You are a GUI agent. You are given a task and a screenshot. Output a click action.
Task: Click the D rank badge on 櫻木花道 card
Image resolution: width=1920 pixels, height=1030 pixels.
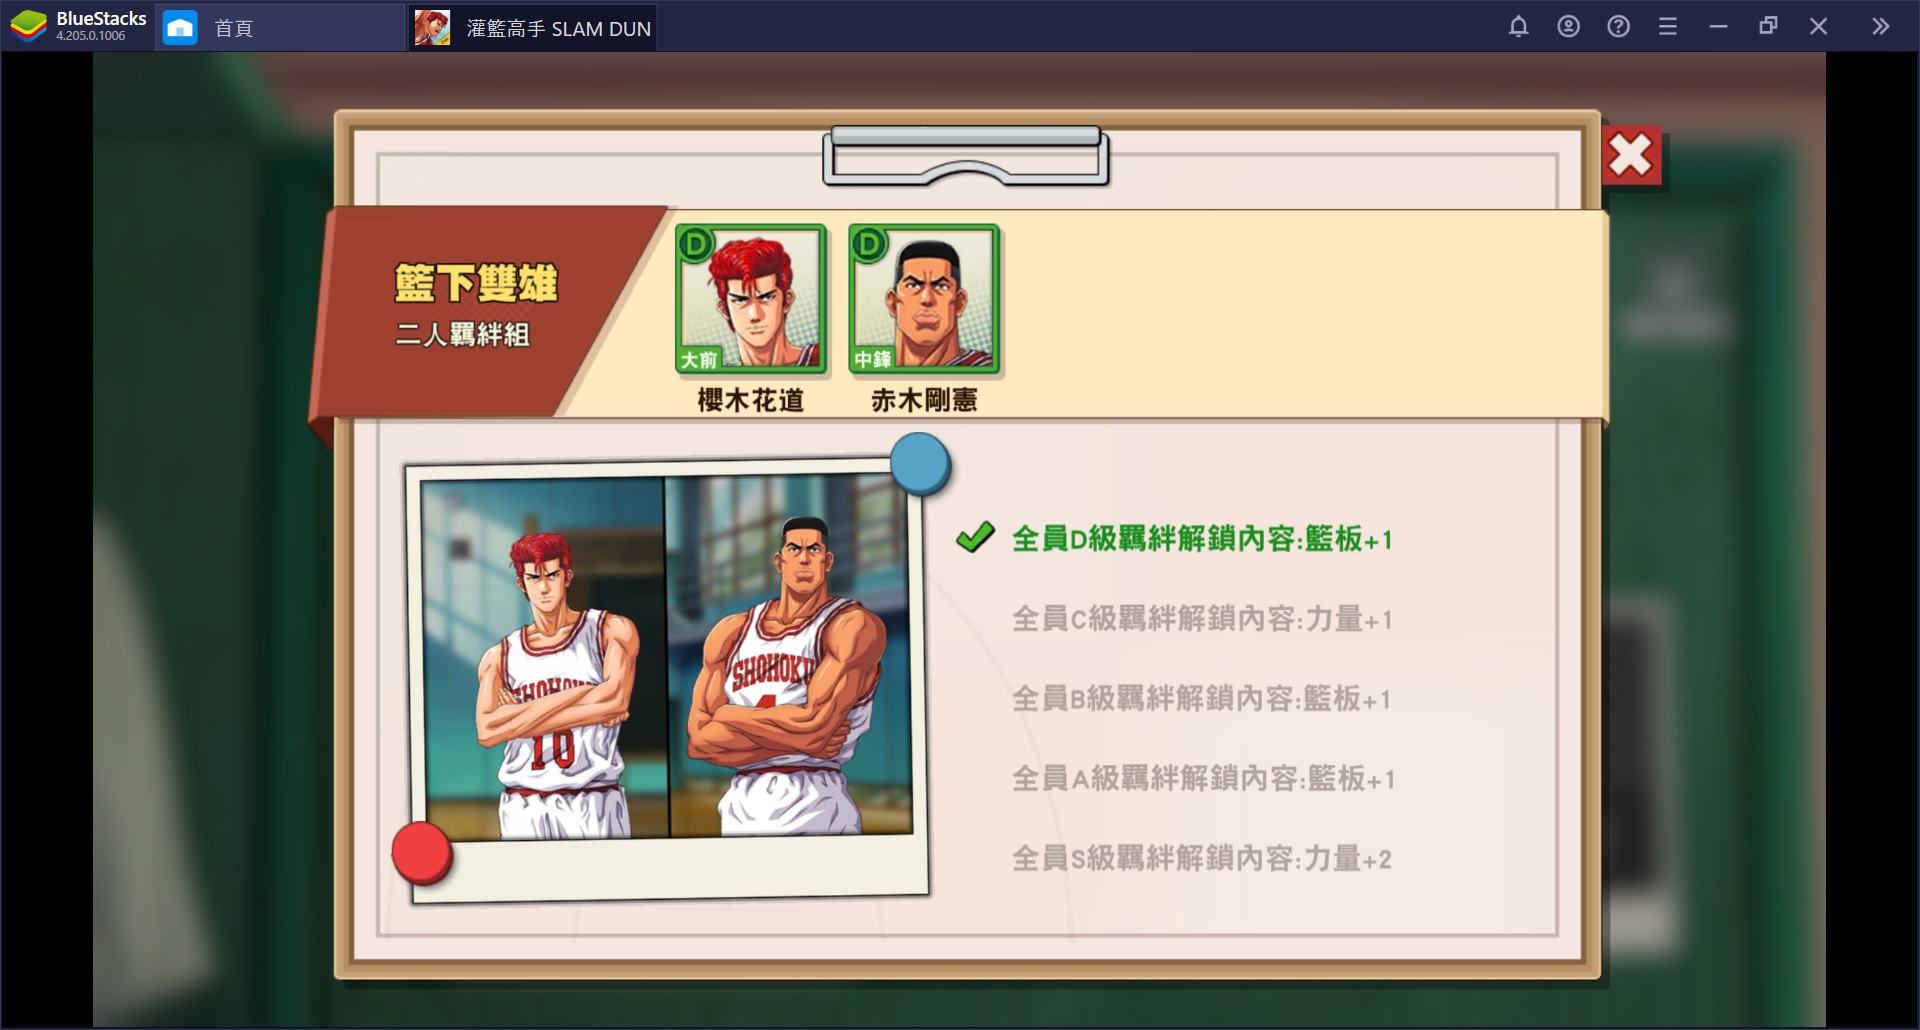click(x=695, y=244)
